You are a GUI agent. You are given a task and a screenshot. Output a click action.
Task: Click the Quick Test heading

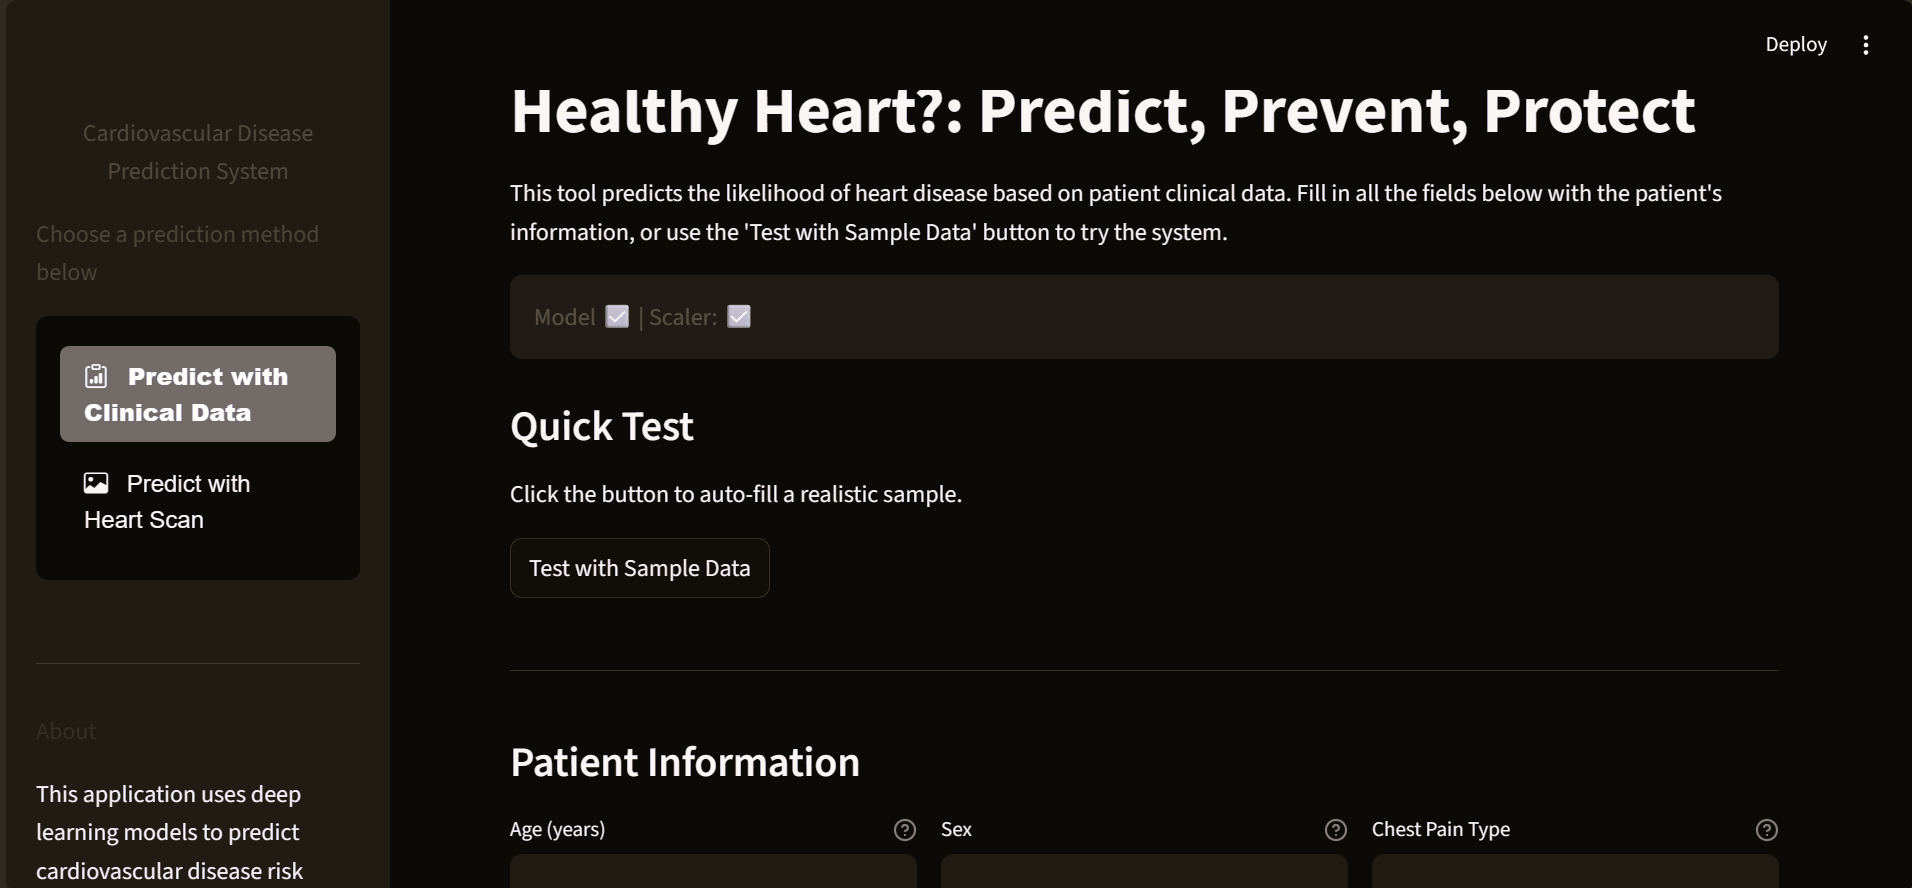tap(601, 427)
